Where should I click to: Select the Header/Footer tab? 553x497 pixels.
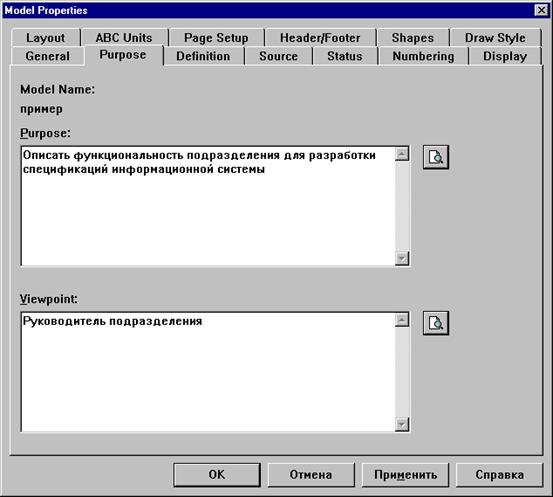click(x=320, y=38)
